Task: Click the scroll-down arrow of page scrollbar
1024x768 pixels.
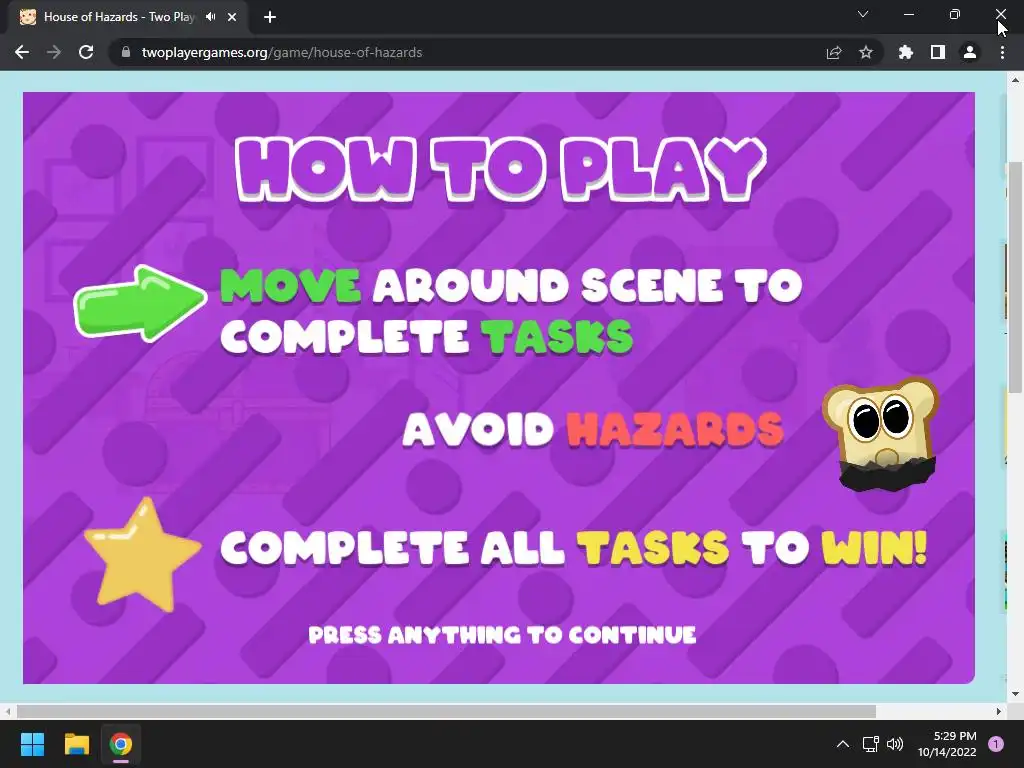Action: tap(1015, 694)
